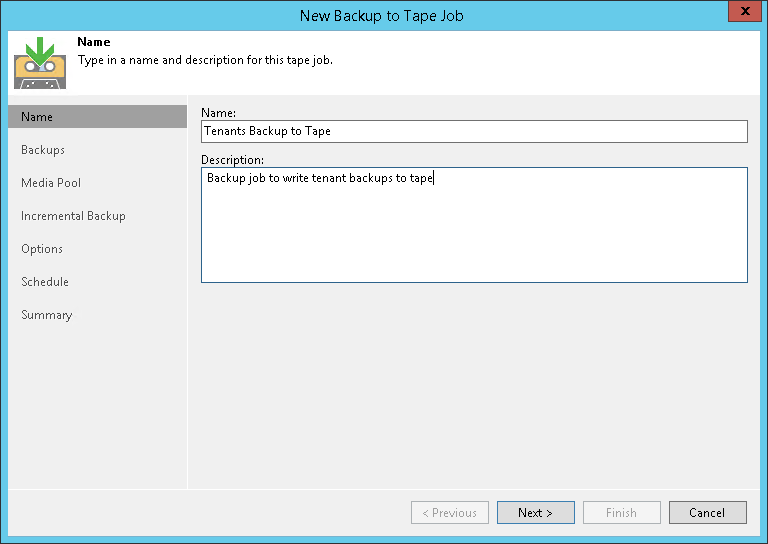The width and height of the screenshot is (768, 544).
Task: Click the bold Name heading in the header
Action: (x=94, y=43)
